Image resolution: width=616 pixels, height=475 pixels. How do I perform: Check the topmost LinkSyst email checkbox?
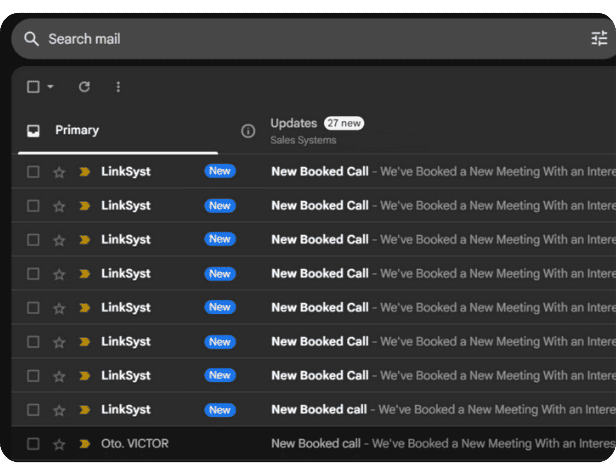(x=33, y=172)
